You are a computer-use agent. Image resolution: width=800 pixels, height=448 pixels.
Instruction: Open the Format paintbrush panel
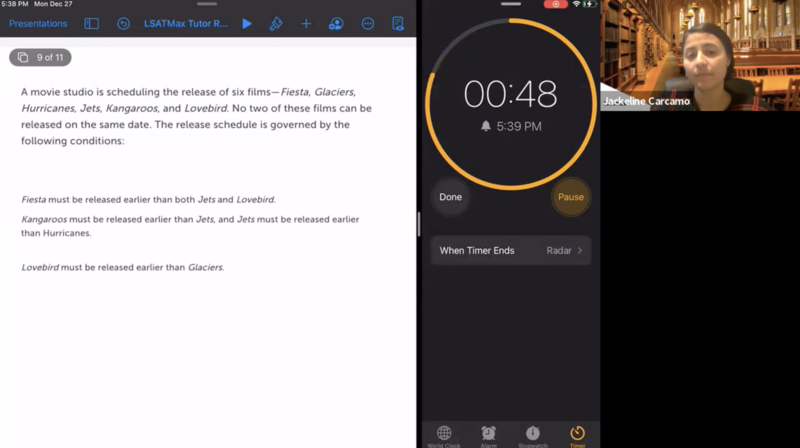click(276, 23)
